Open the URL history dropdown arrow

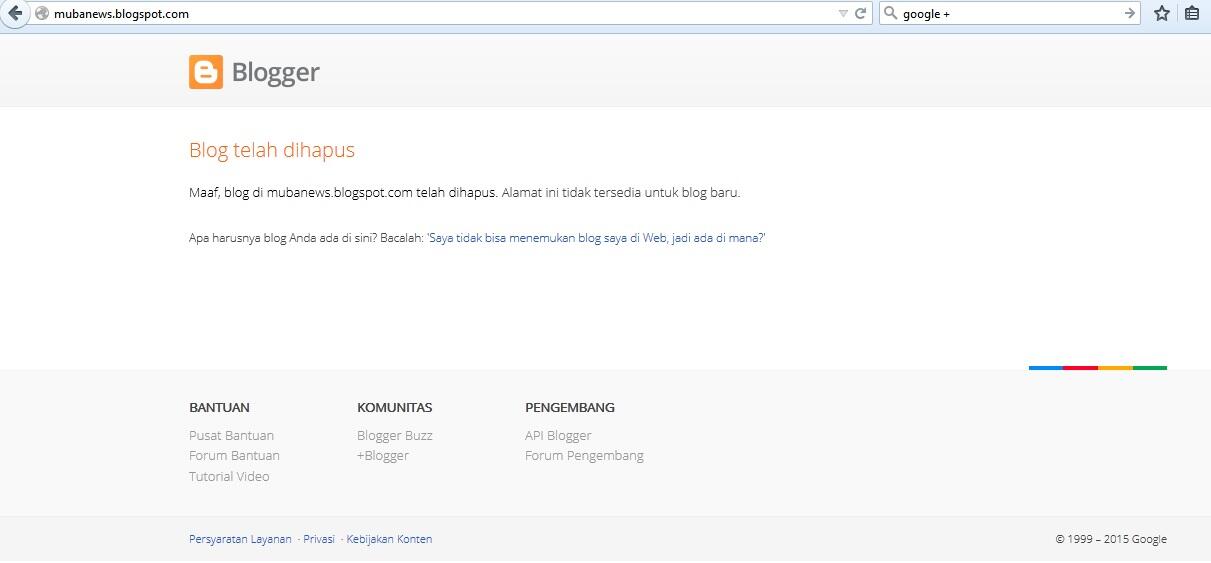tap(843, 14)
